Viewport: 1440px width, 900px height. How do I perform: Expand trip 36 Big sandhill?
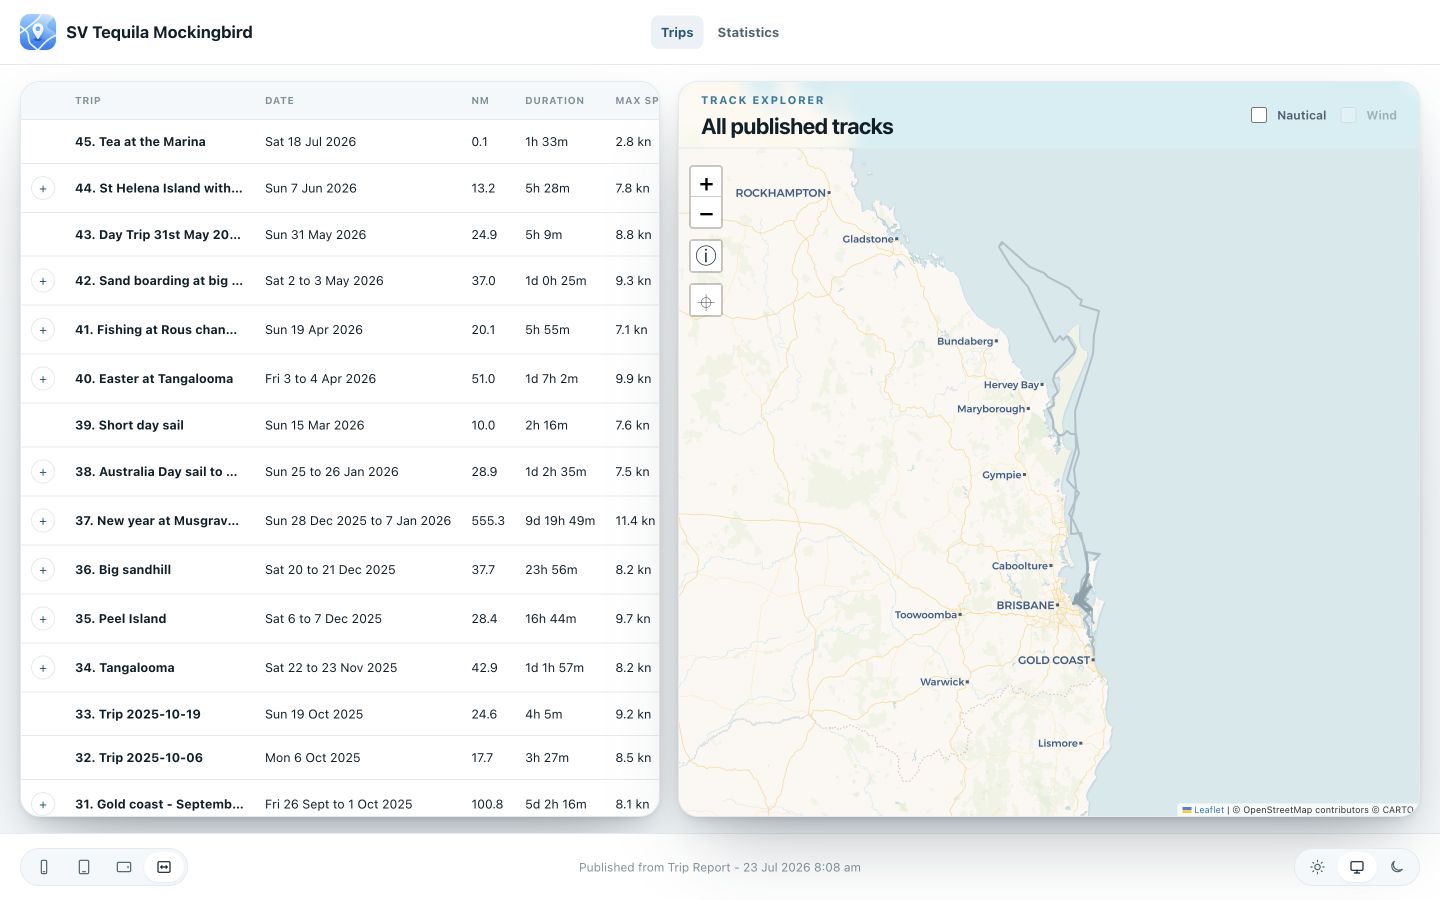point(43,570)
